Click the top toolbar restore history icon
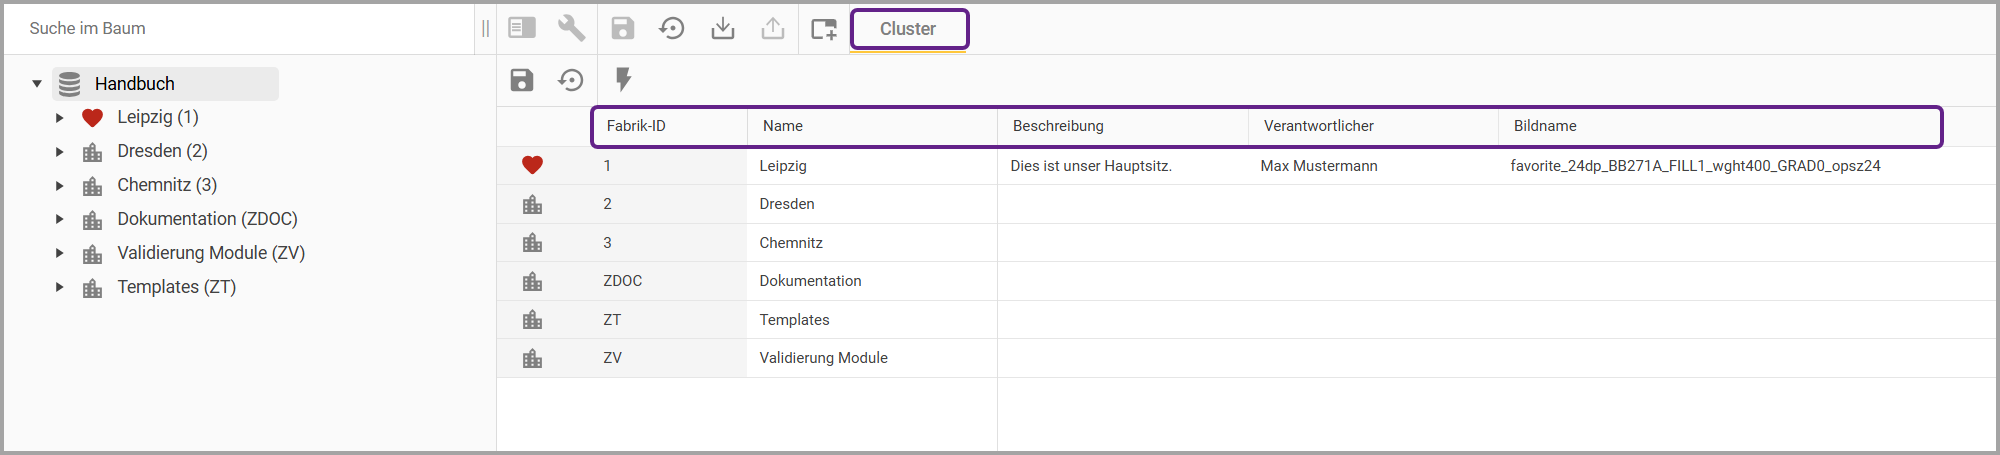Viewport: 2000px width, 455px height. coord(672,28)
